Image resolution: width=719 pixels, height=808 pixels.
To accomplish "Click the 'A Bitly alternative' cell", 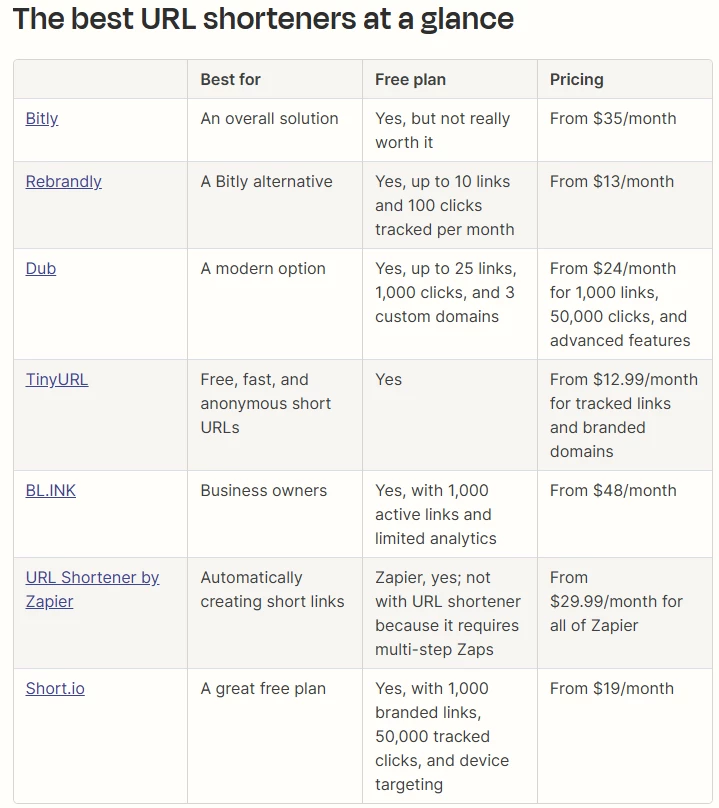I will coord(266,181).
